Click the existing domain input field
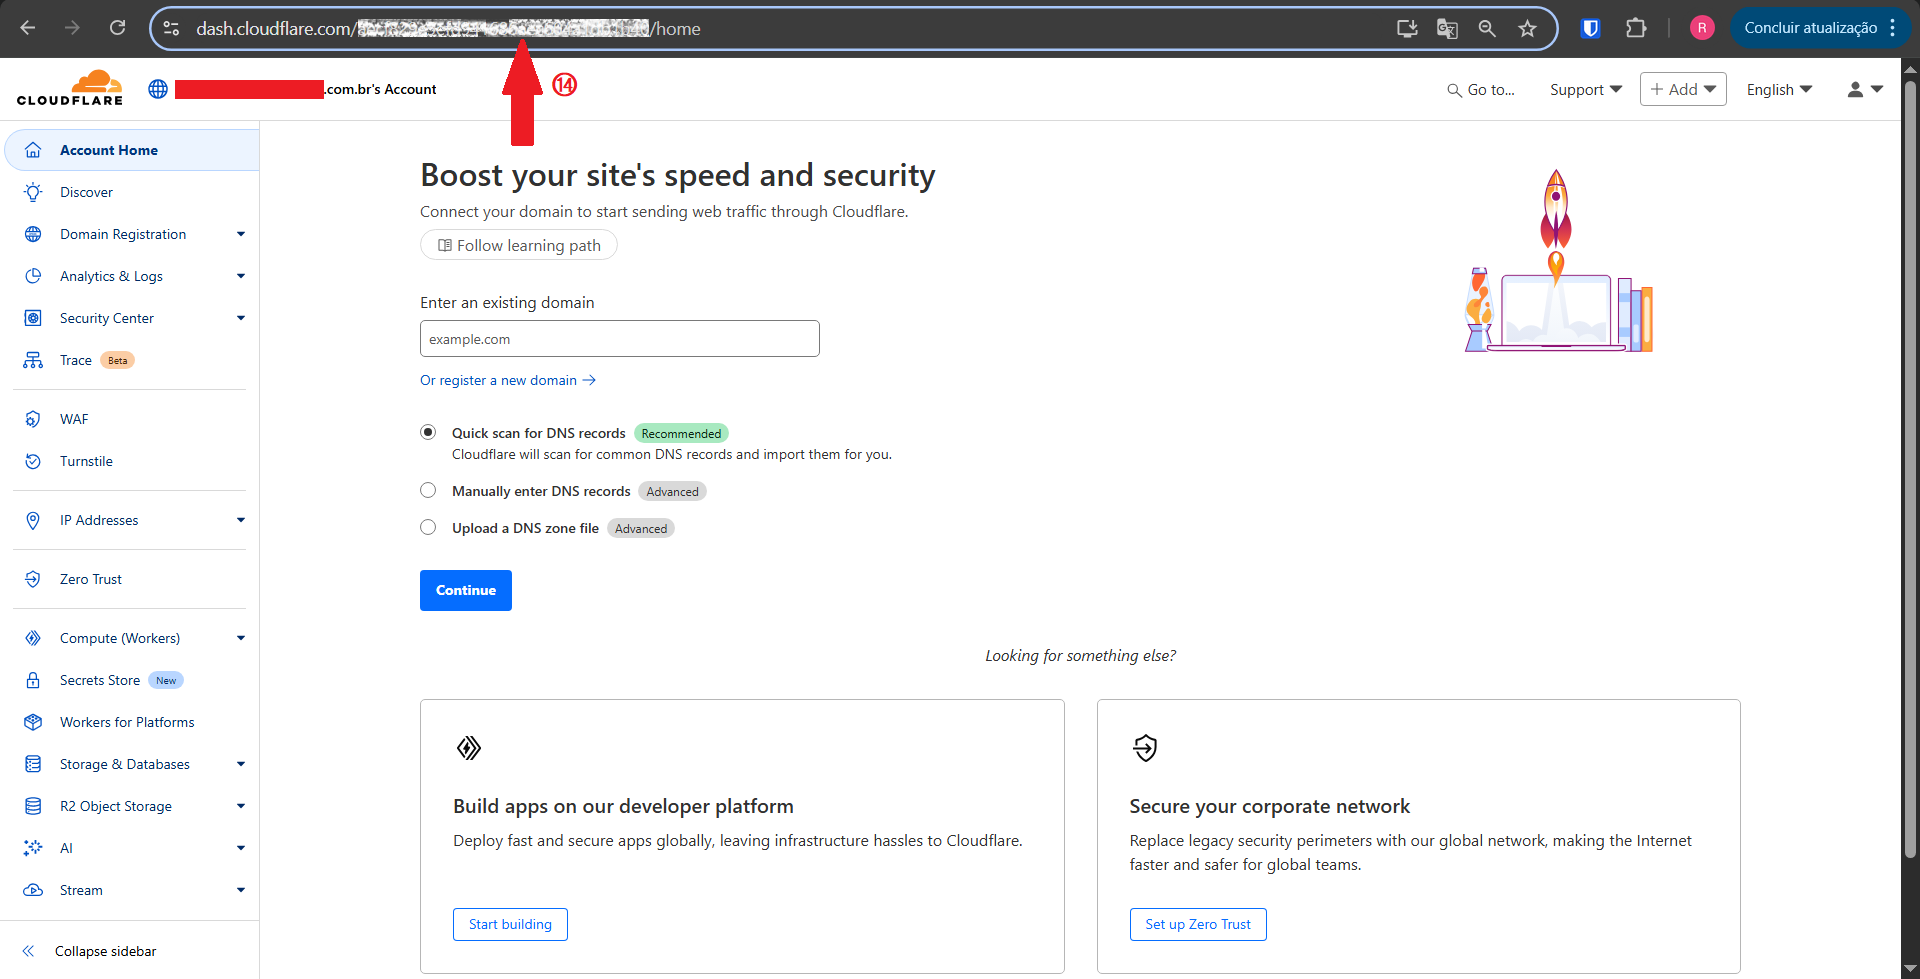The width and height of the screenshot is (1920, 979). point(620,339)
